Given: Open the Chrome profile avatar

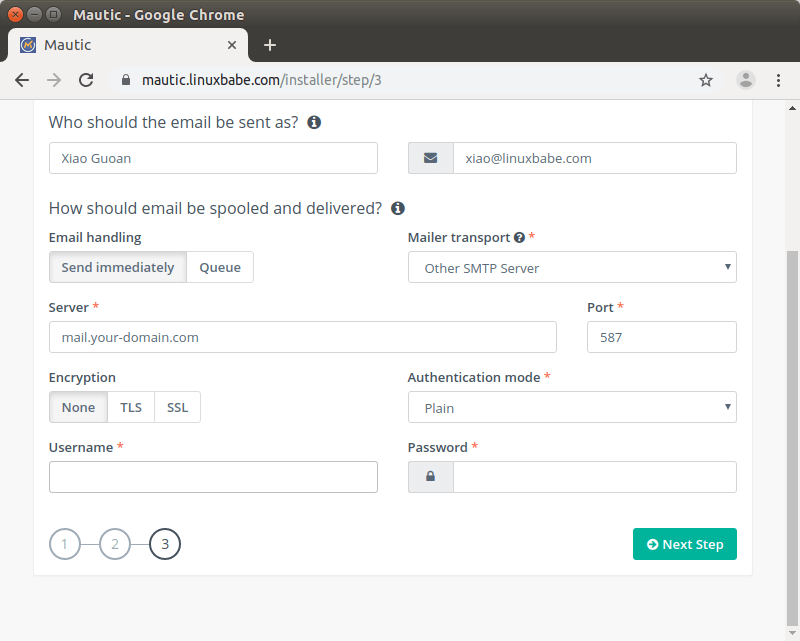Looking at the screenshot, I should 746,80.
